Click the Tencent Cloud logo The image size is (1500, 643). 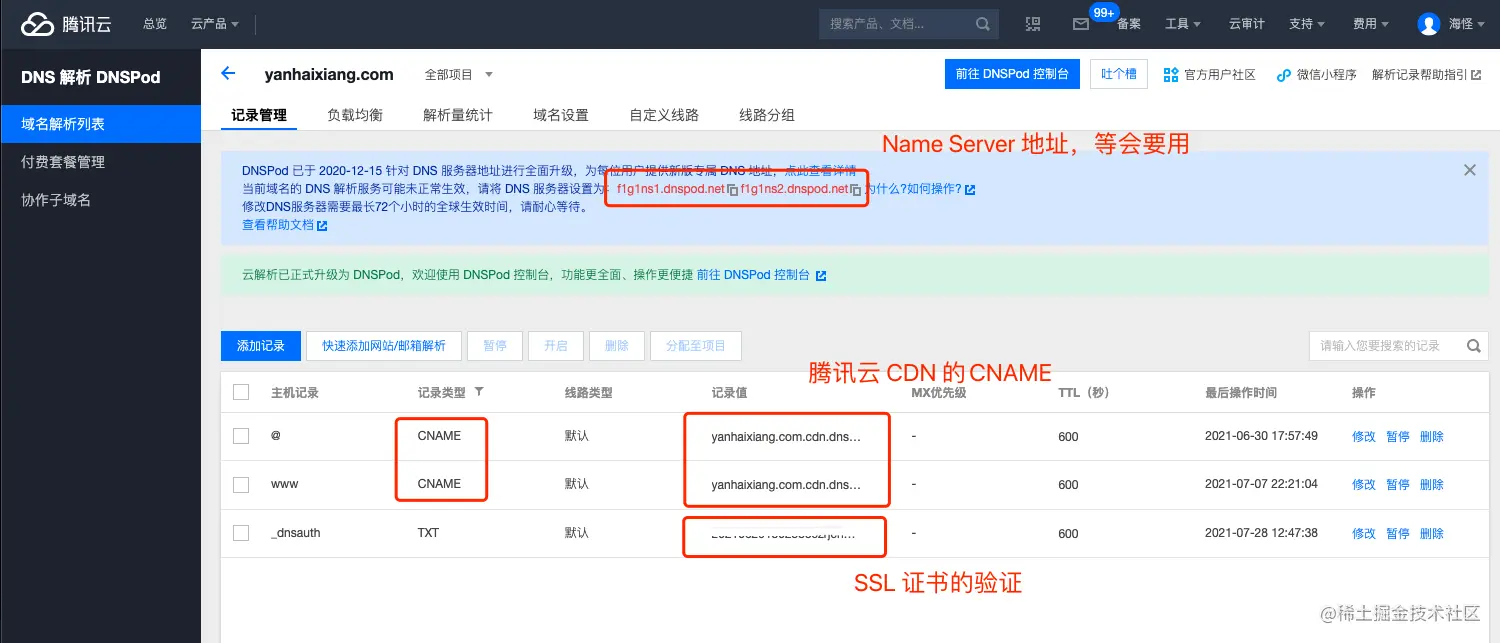tap(66, 24)
